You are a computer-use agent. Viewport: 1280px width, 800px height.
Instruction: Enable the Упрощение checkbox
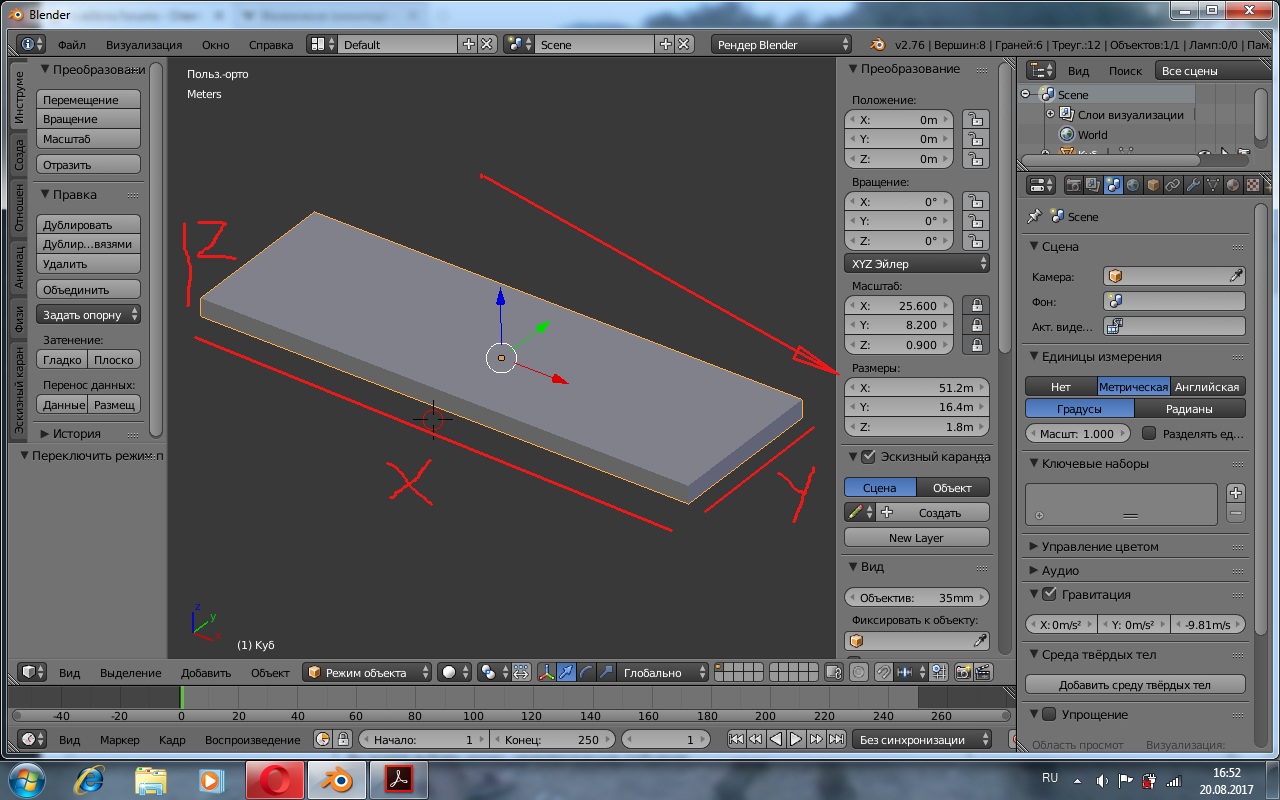[x=1049, y=714]
